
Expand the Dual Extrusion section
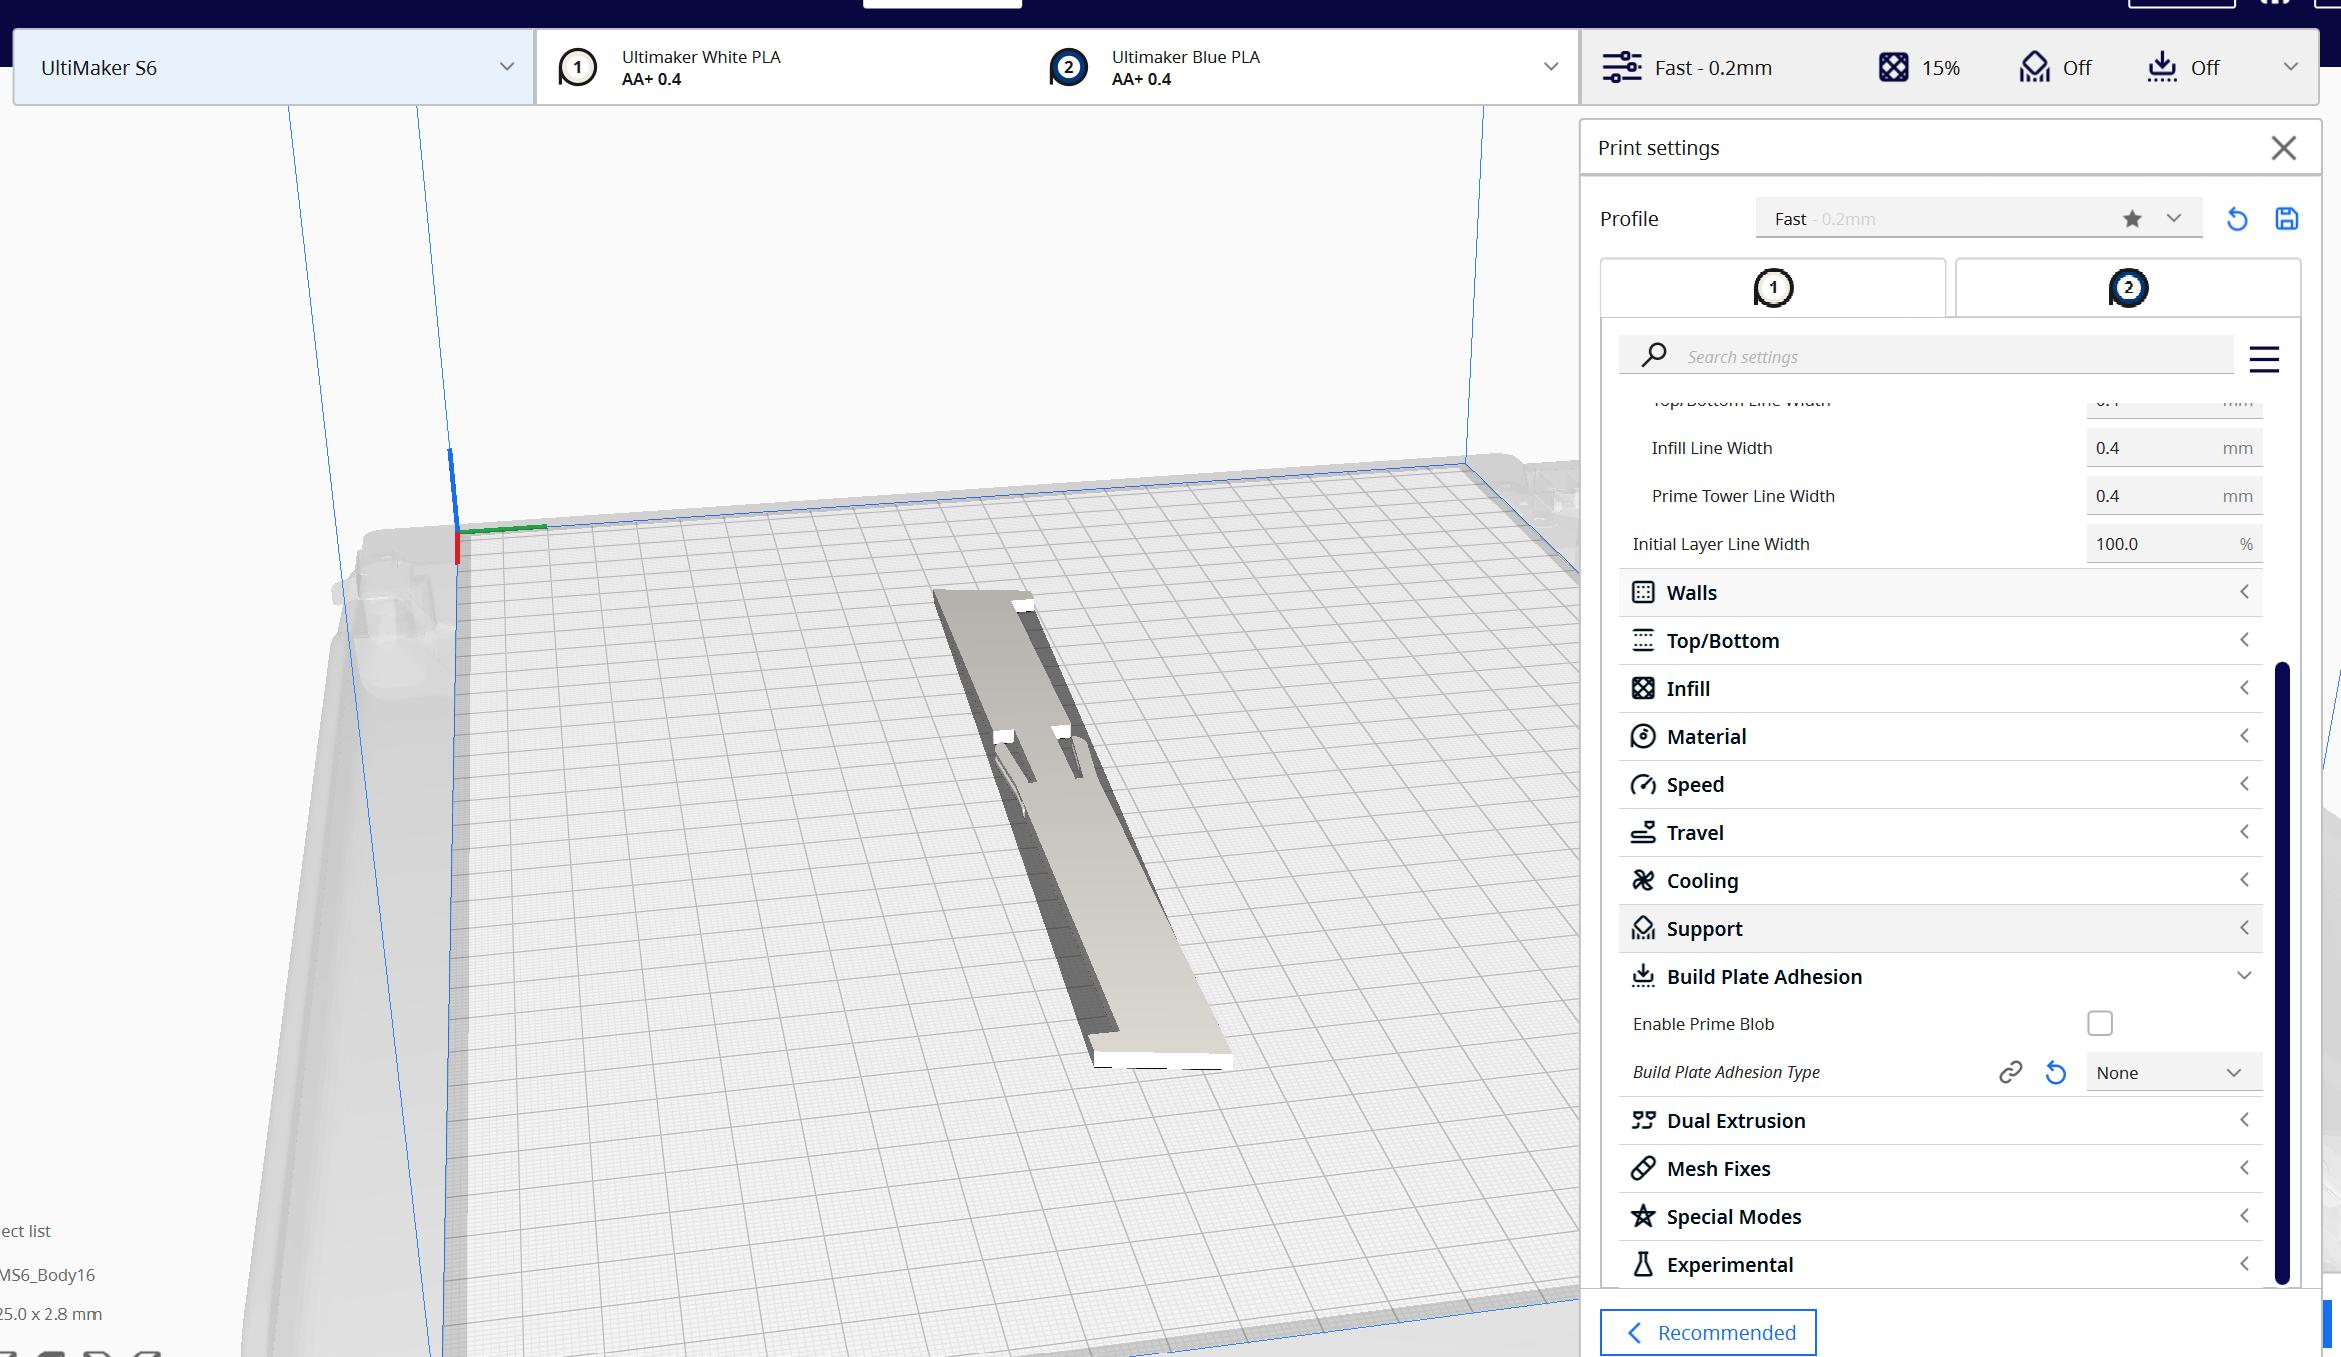[1940, 1120]
